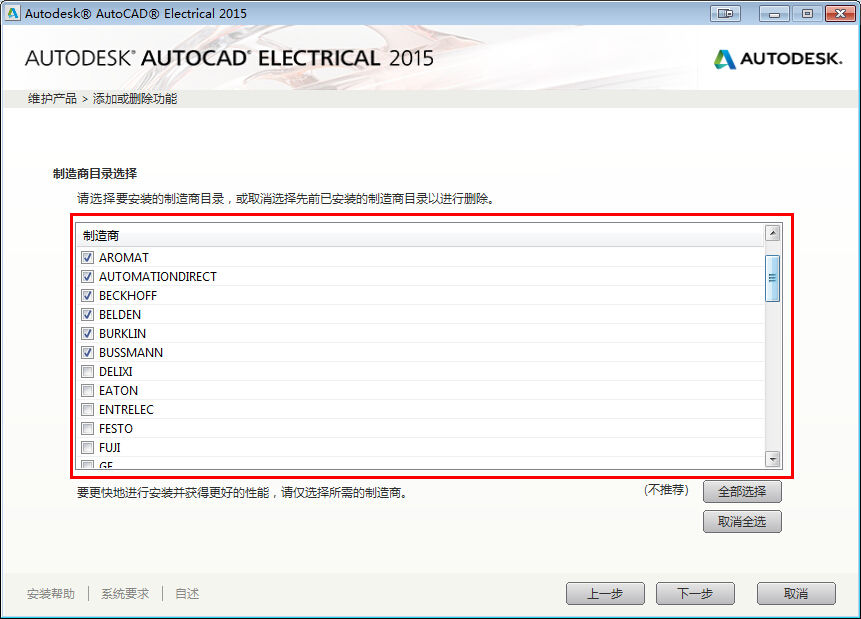Deselect the BECKHOFF manufacturer
The height and width of the screenshot is (619, 861).
point(88,296)
